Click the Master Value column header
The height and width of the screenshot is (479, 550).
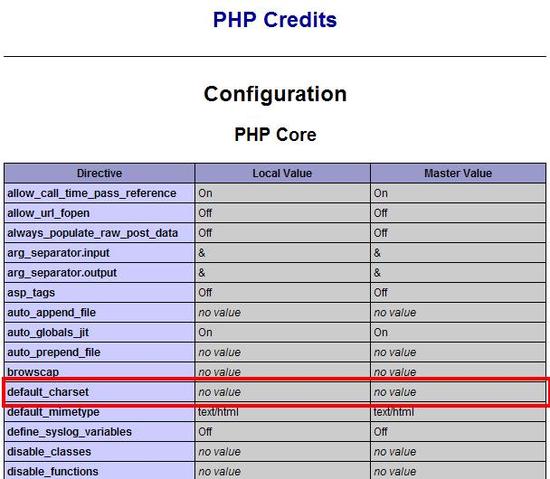click(458, 173)
